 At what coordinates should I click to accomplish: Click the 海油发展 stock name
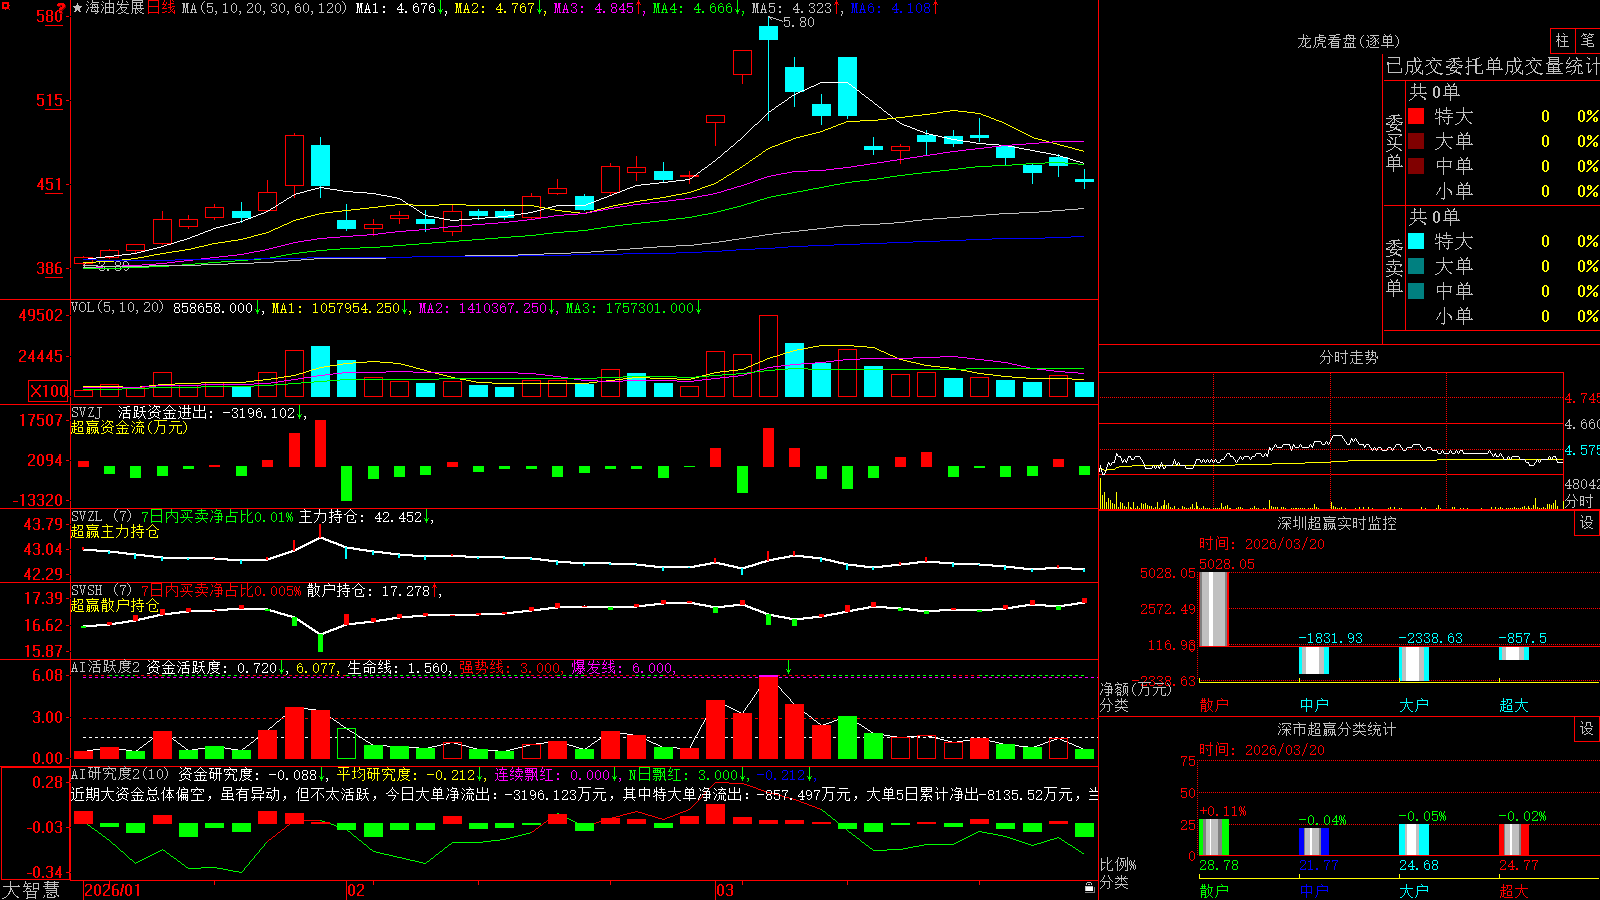pyautogui.click(x=115, y=8)
